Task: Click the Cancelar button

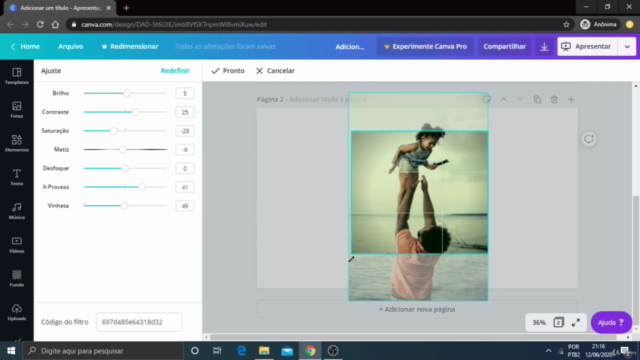Action: (x=275, y=71)
